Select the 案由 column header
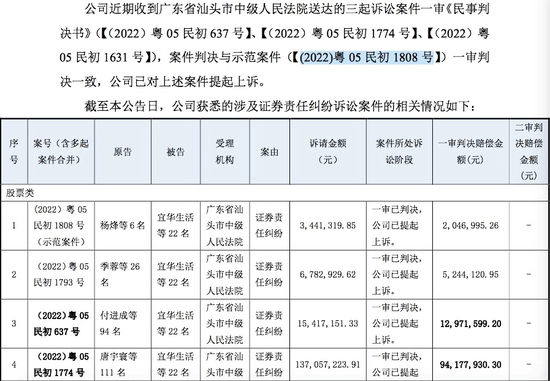 pos(269,152)
